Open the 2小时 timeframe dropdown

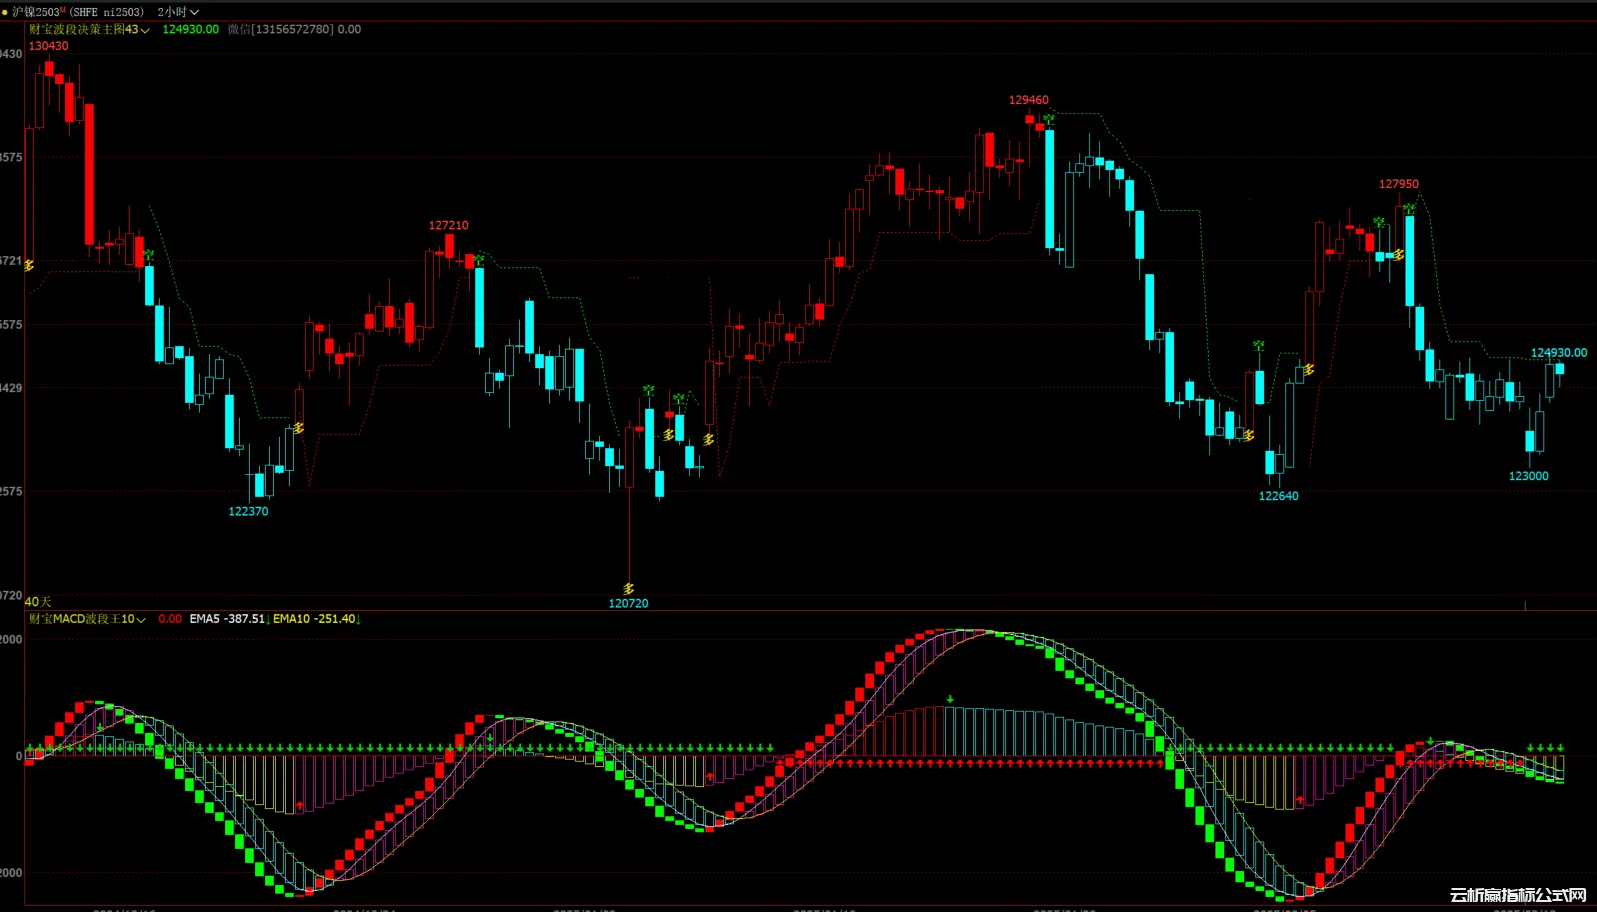tap(178, 12)
